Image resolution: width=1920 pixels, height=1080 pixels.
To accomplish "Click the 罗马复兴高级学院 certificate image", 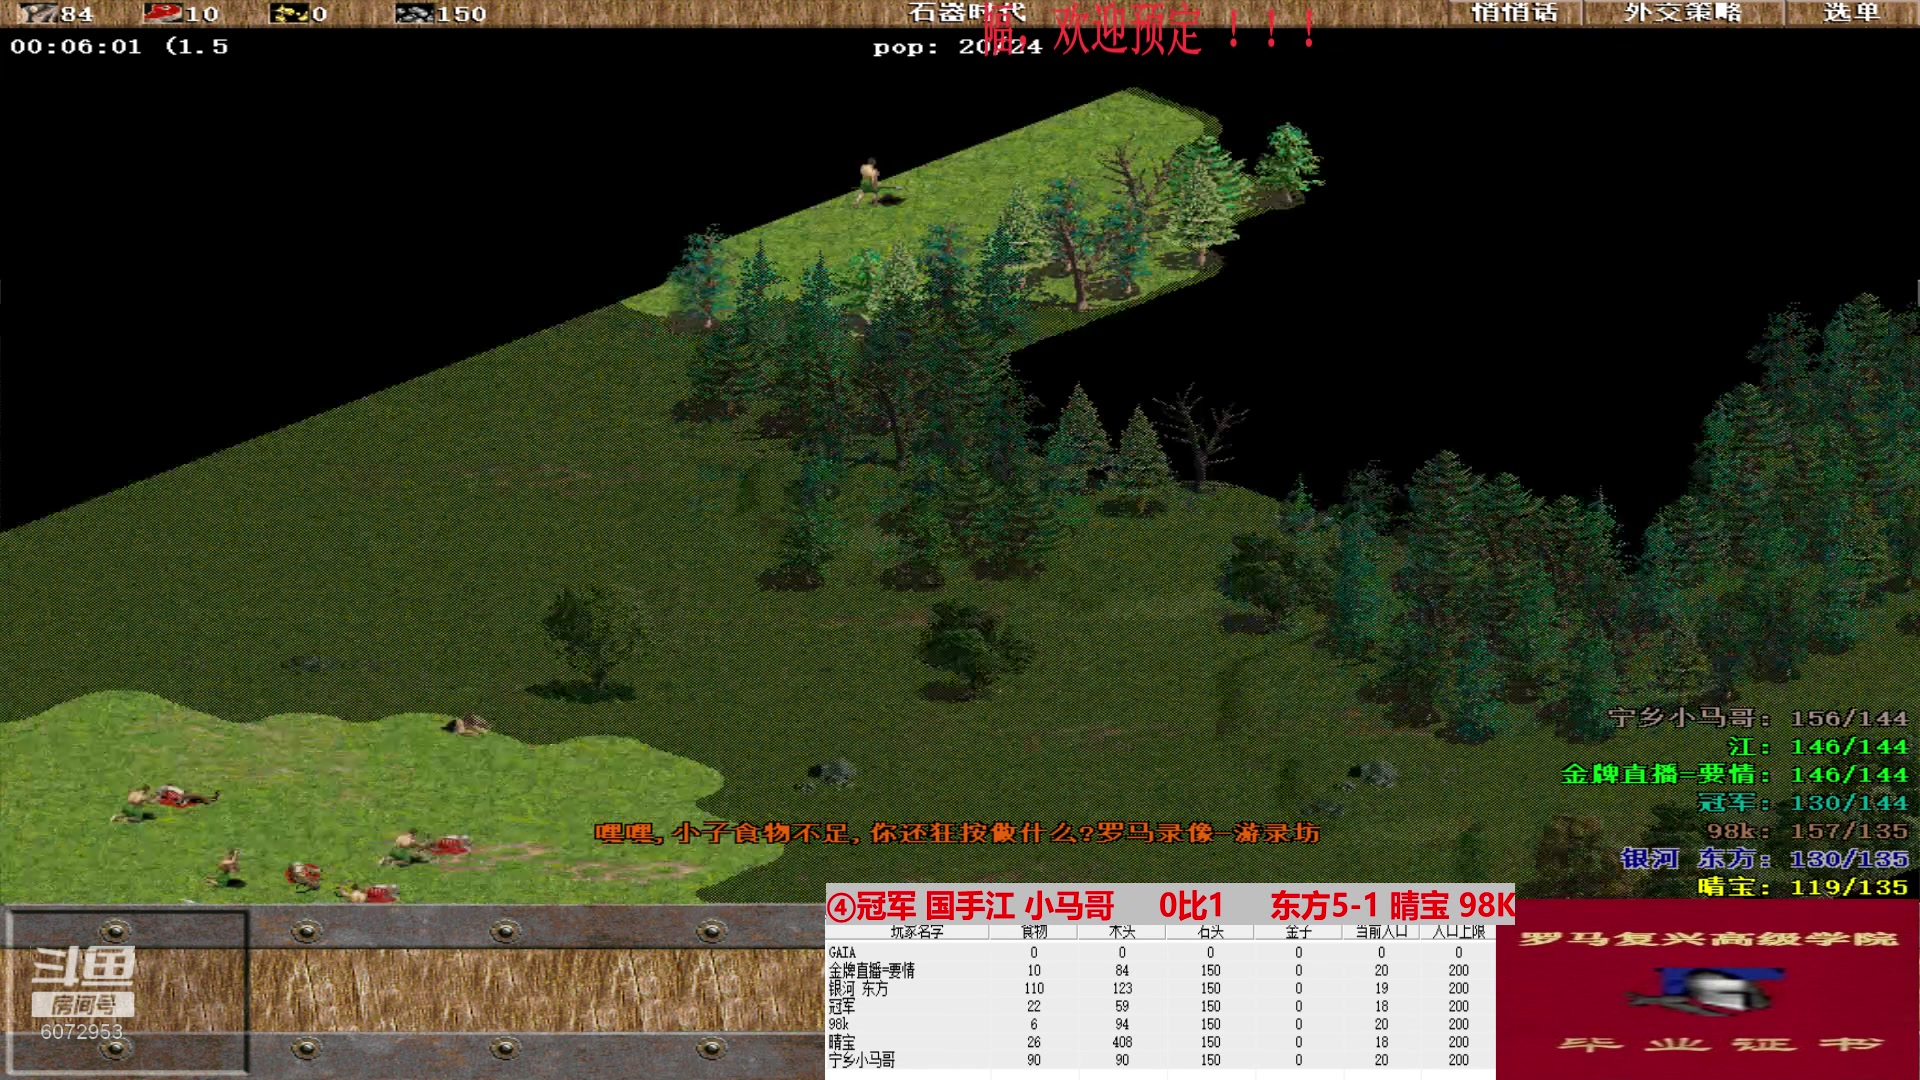I will pos(1707,988).
